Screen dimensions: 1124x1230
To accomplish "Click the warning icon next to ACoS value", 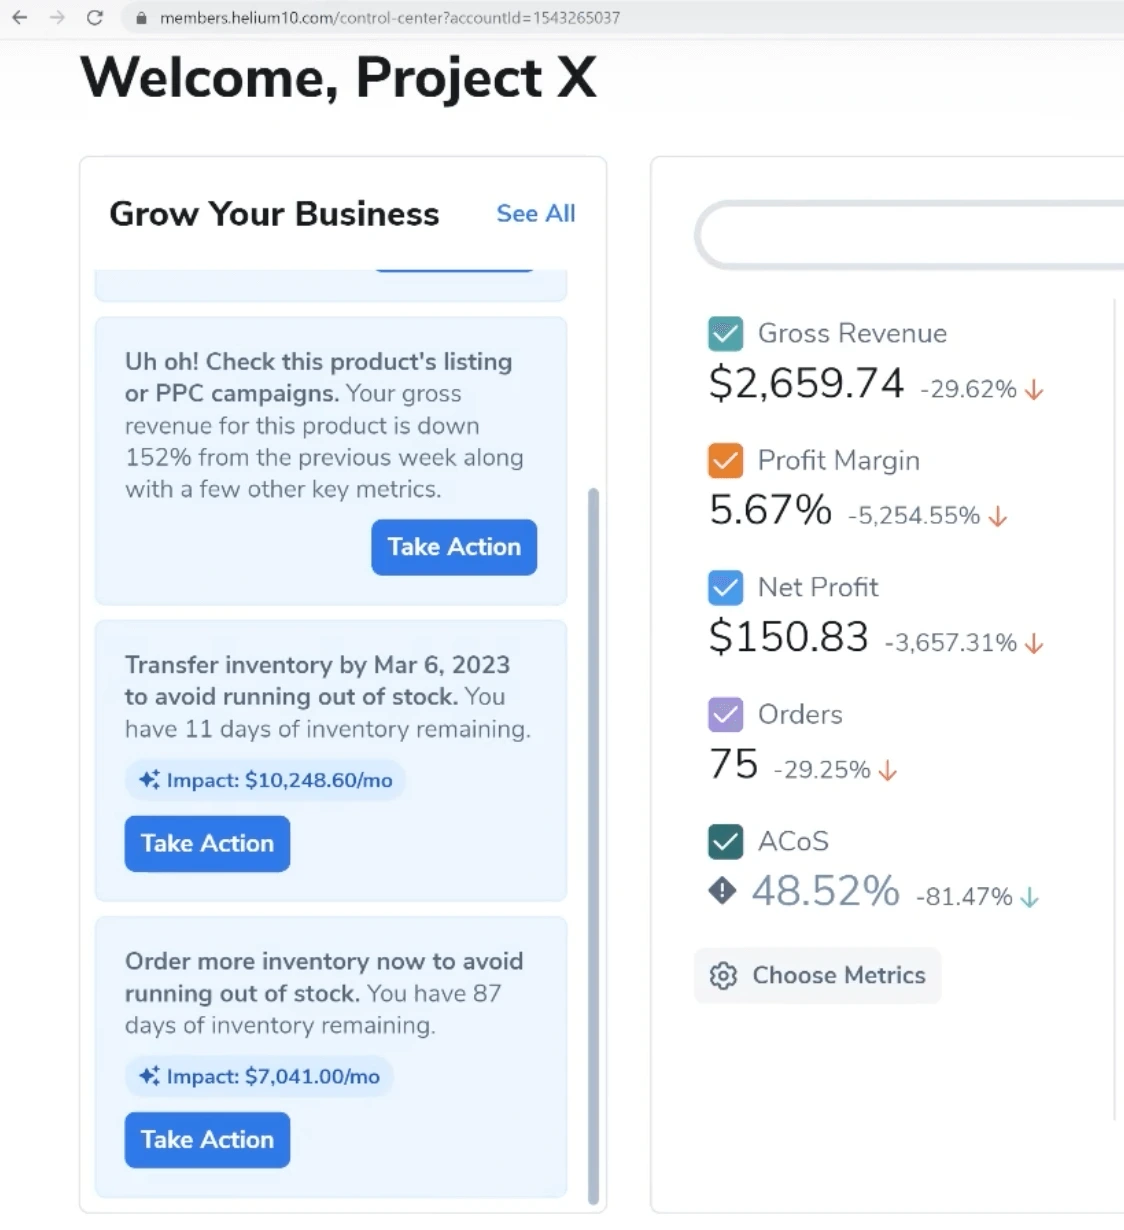I will tap(722, 891).
